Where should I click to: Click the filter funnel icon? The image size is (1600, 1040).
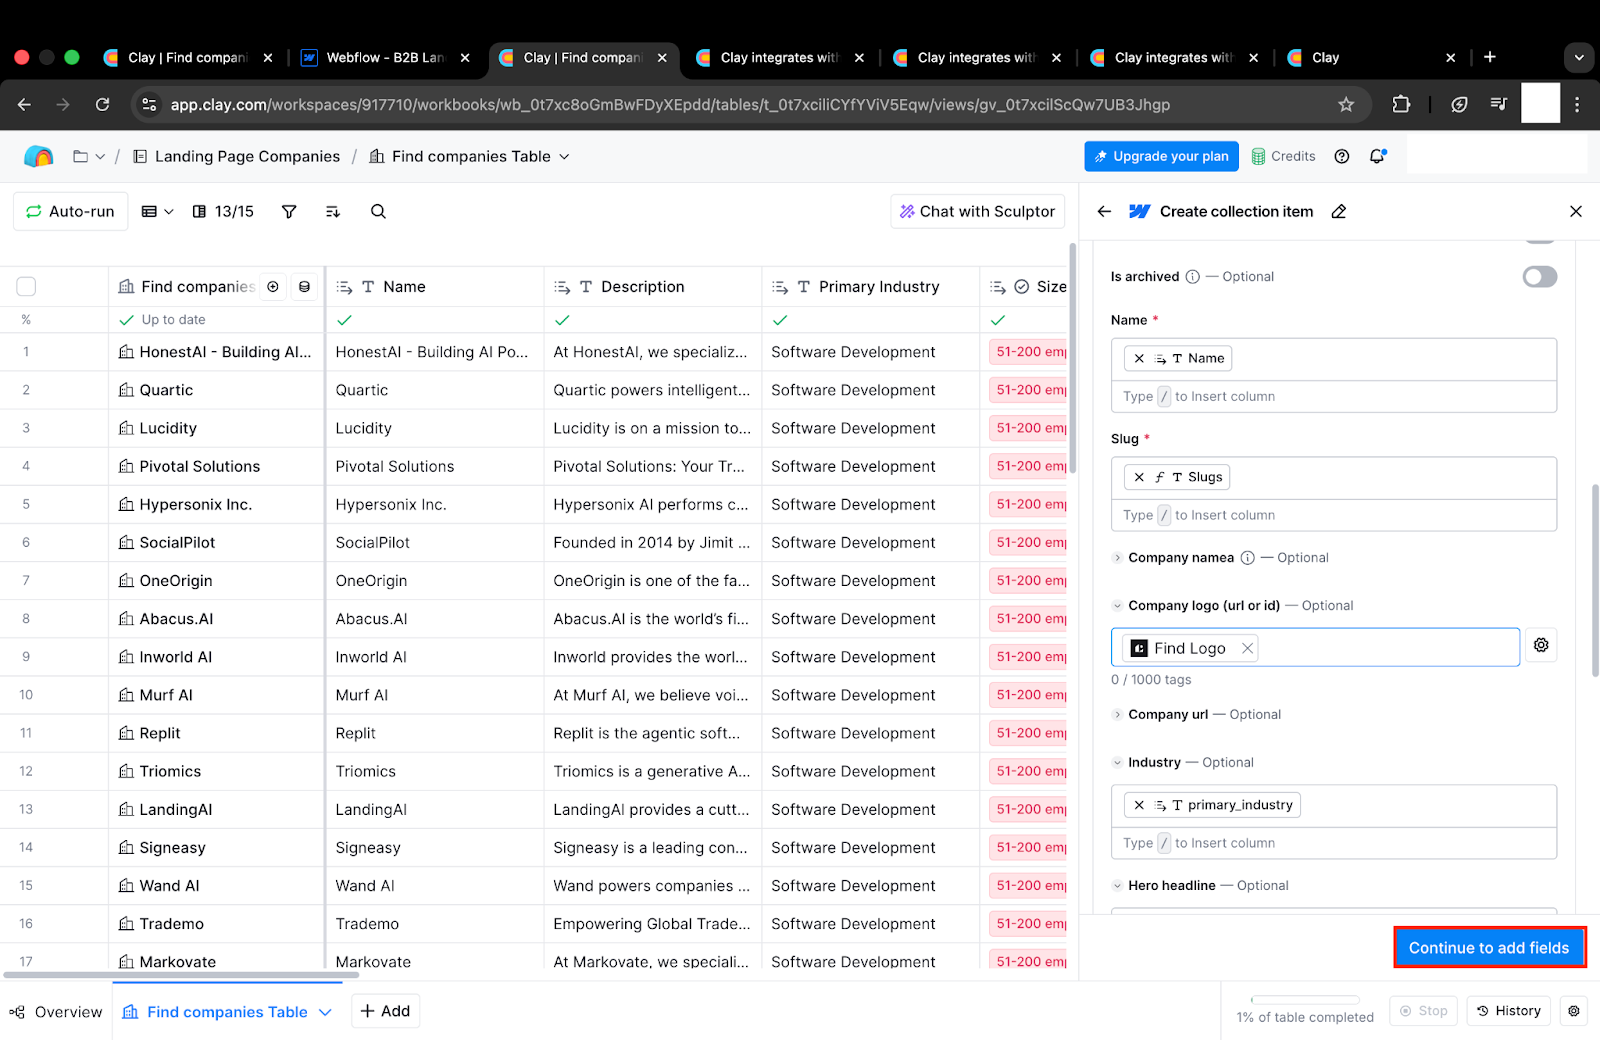pyautogui.click(x=289, y=211)
